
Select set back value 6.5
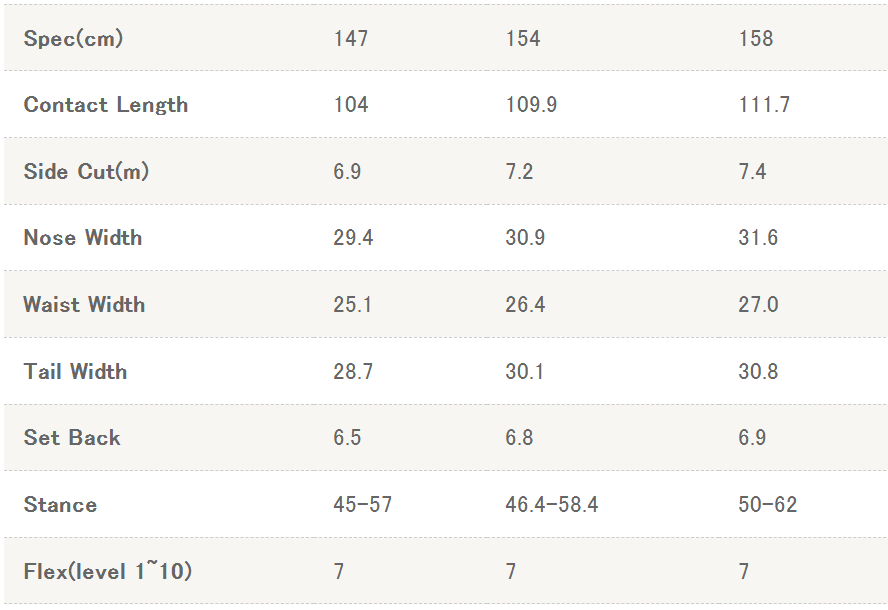(347, 438)
